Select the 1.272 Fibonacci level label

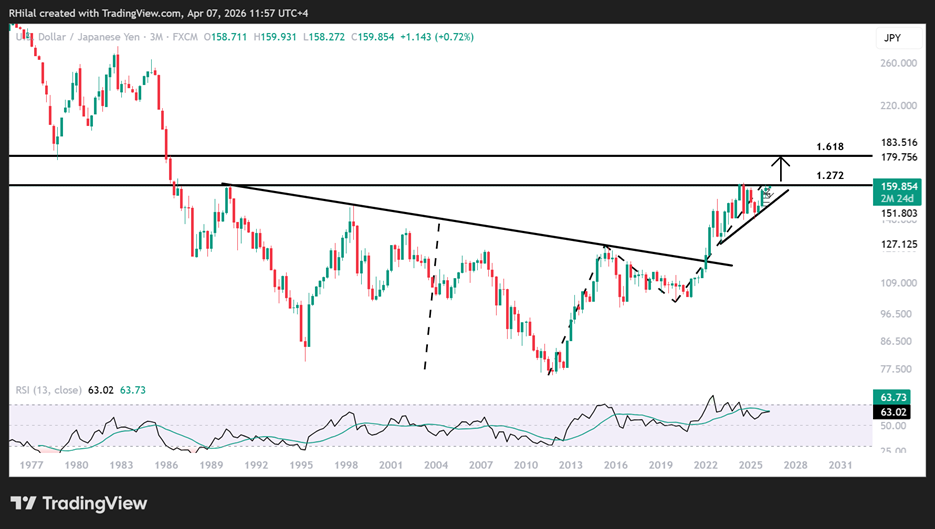[831, 176]
